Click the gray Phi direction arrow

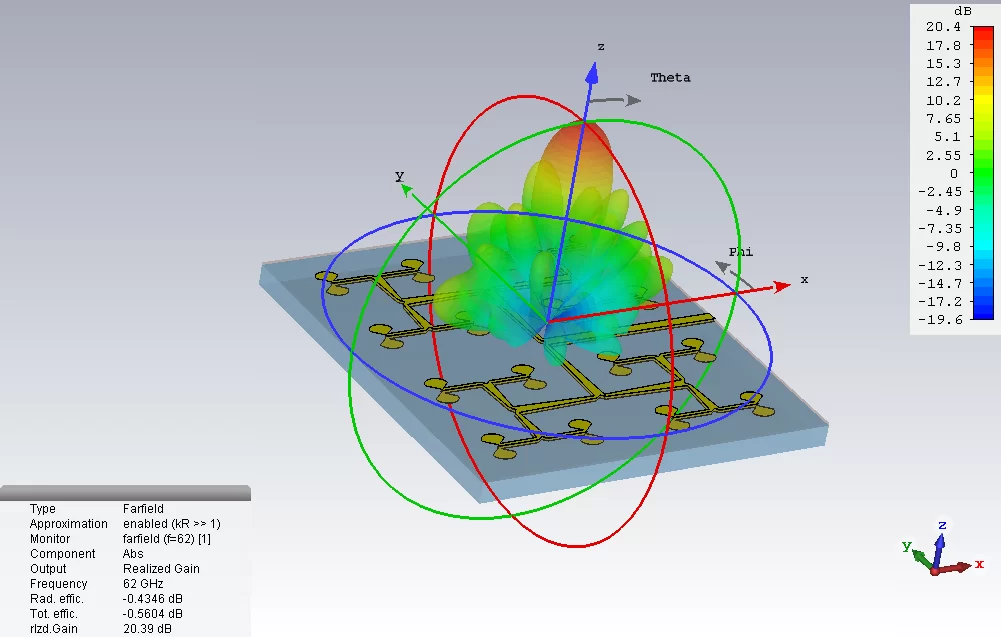coord(732,275)
